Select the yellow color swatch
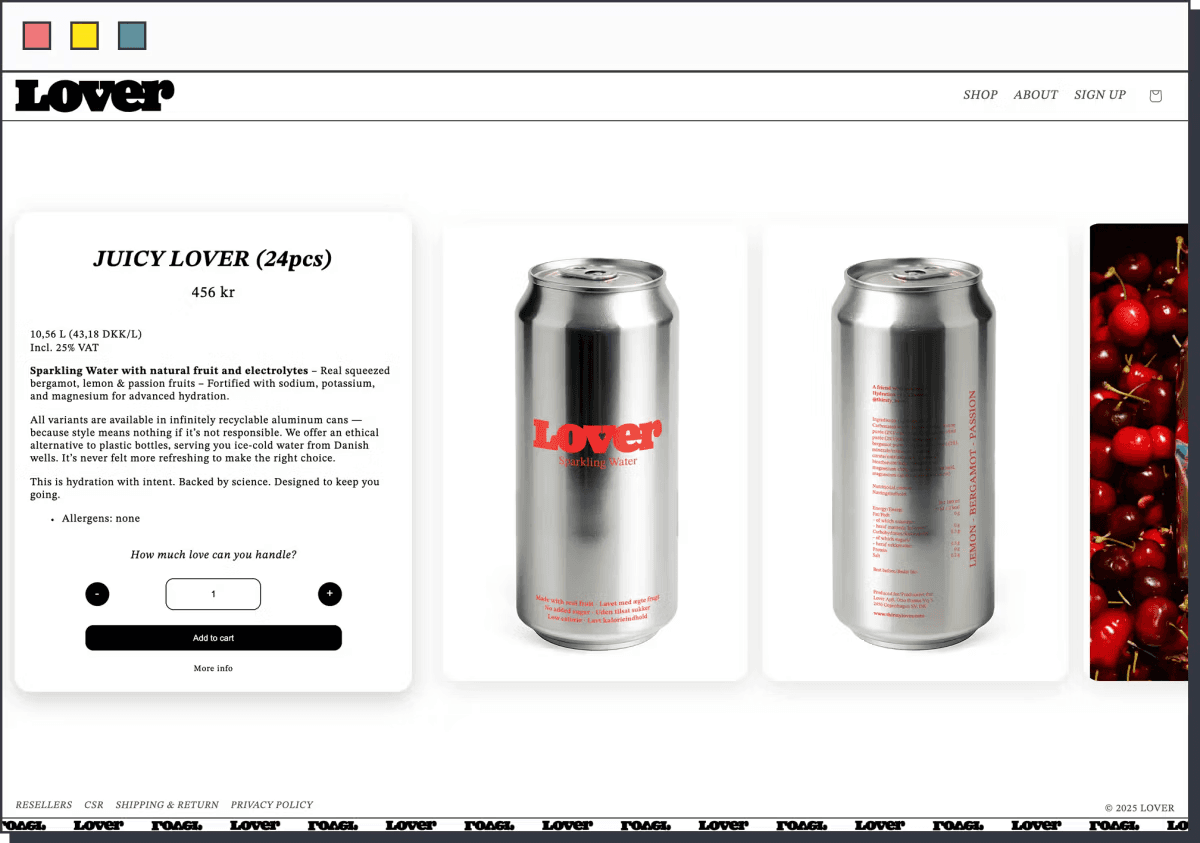 84,36
